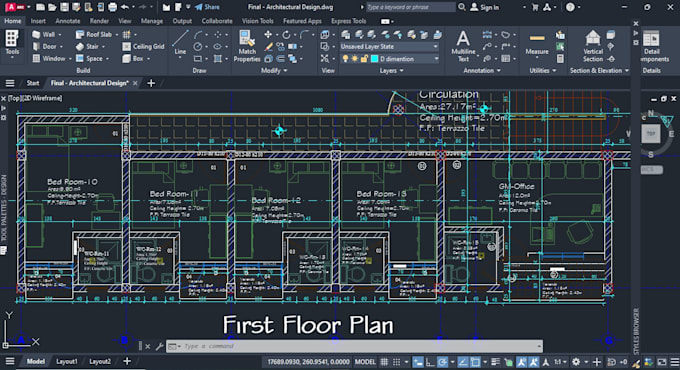Select the Door tool
This screenshot has width=680, height=370.
45,46
